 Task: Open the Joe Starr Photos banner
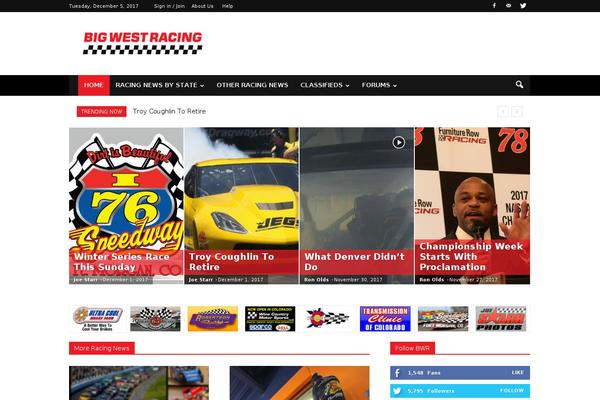(x=501, y=318)
